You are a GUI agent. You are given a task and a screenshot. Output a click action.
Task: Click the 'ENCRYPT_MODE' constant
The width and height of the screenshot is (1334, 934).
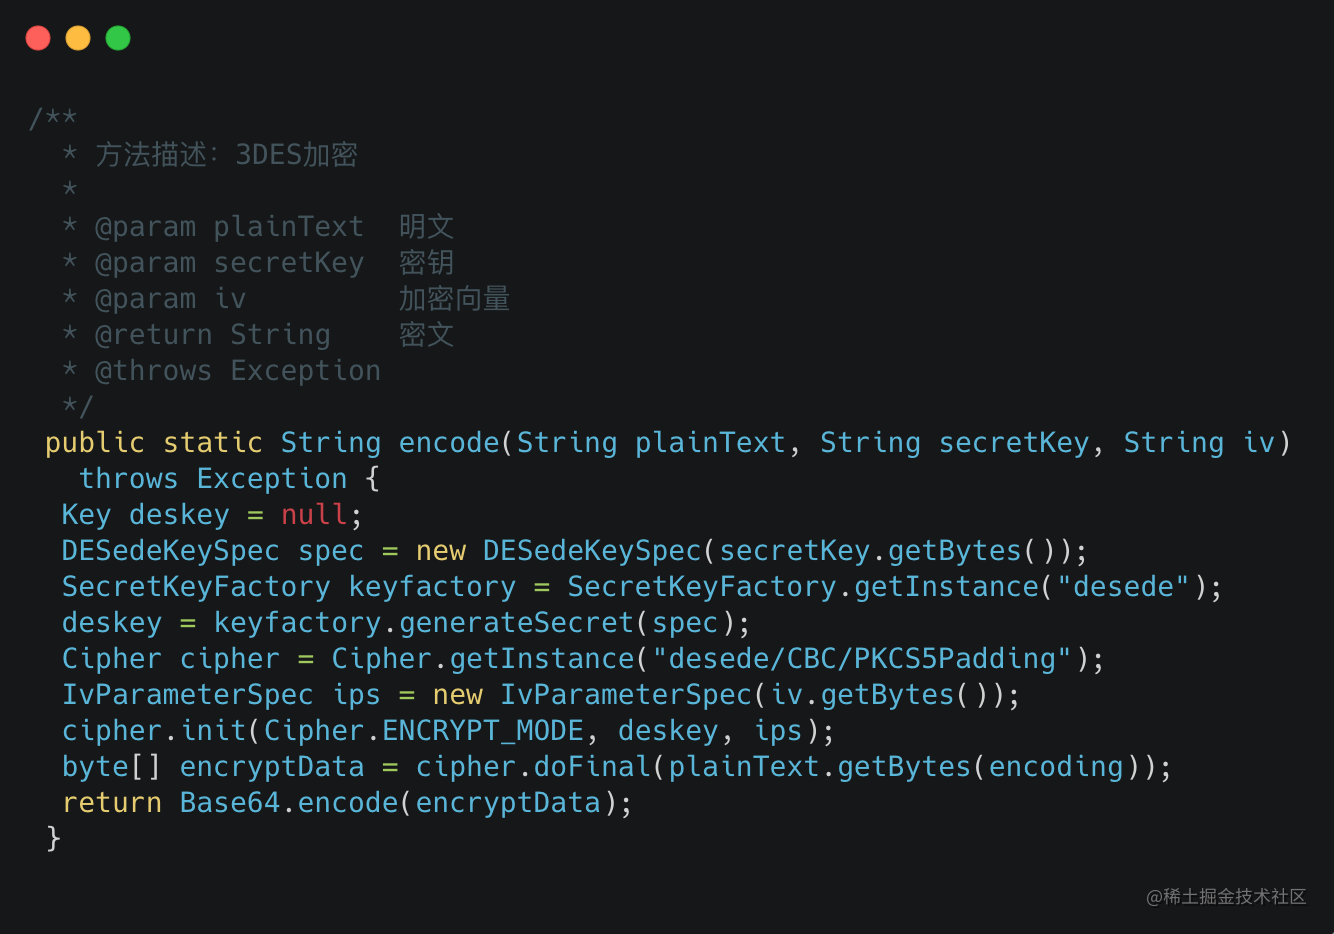tap(483, 730)
